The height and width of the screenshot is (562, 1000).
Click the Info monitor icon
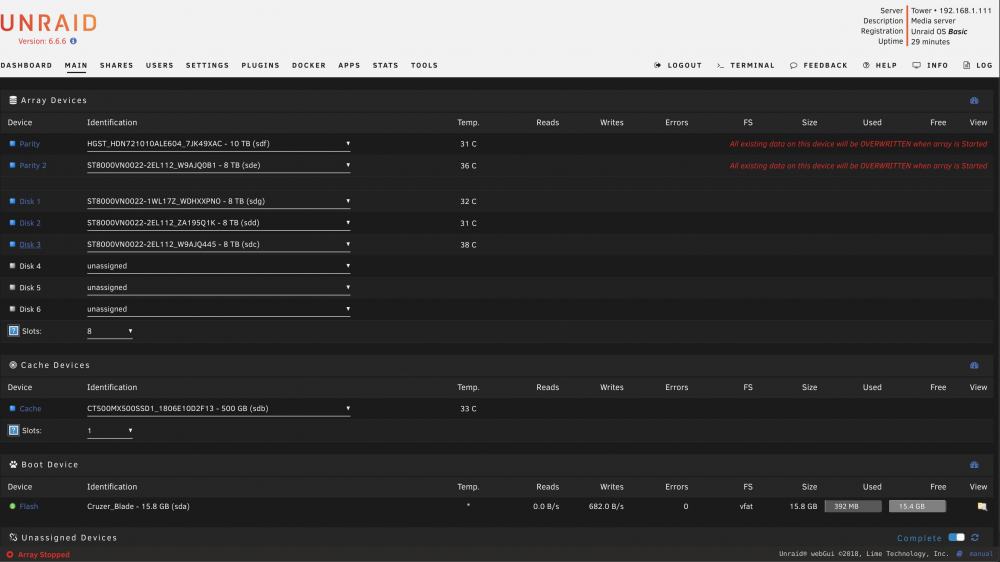pos(916,65)
